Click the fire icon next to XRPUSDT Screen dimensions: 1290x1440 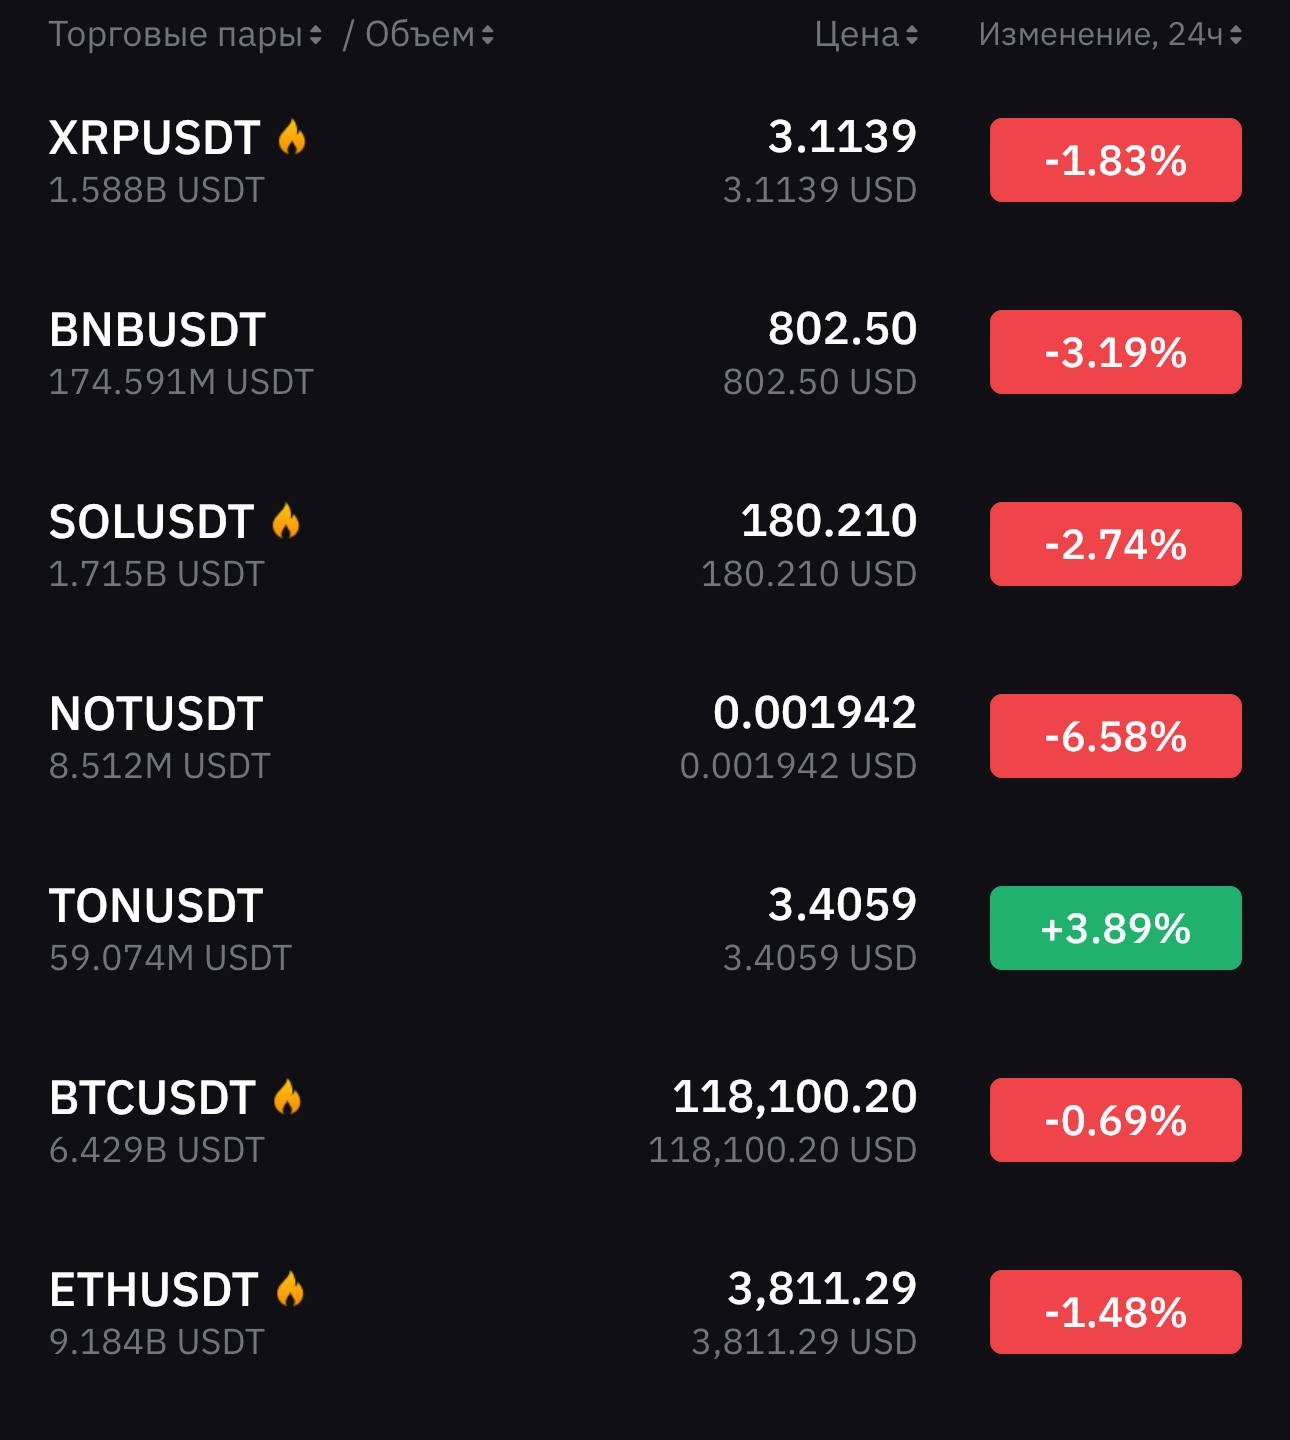pyautogui.click(x=292, y=137)
